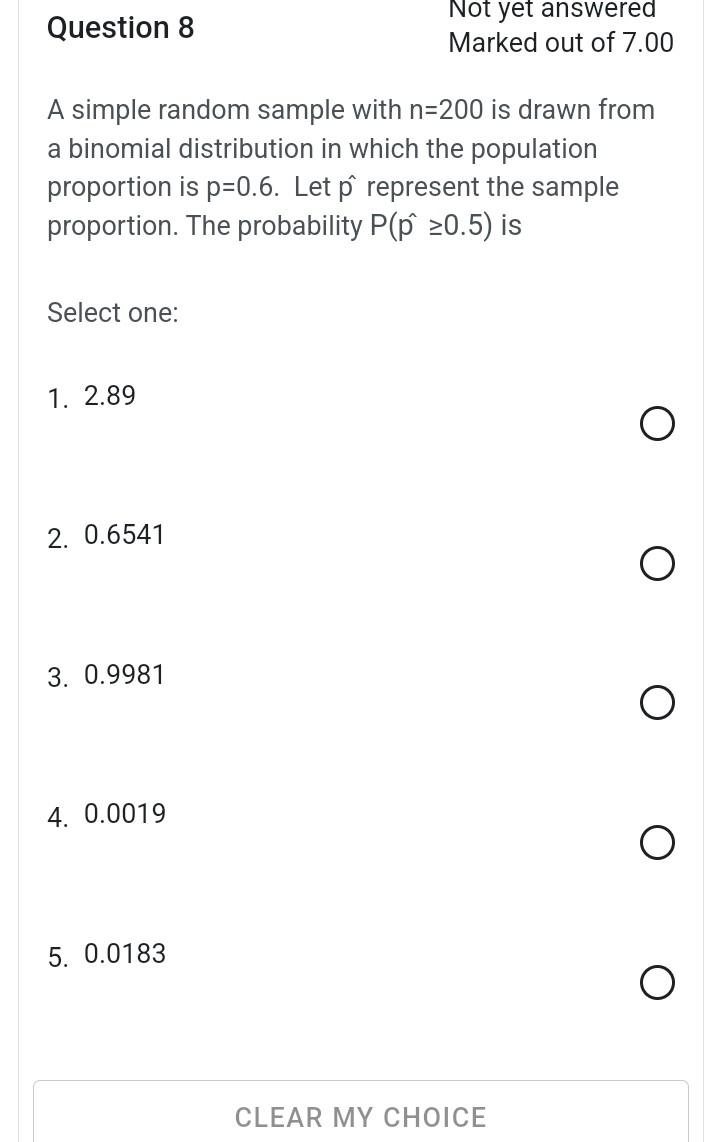Select the radio button for answer 0.9981
The width and height of the screenshot is (710, 1142).
657,702
